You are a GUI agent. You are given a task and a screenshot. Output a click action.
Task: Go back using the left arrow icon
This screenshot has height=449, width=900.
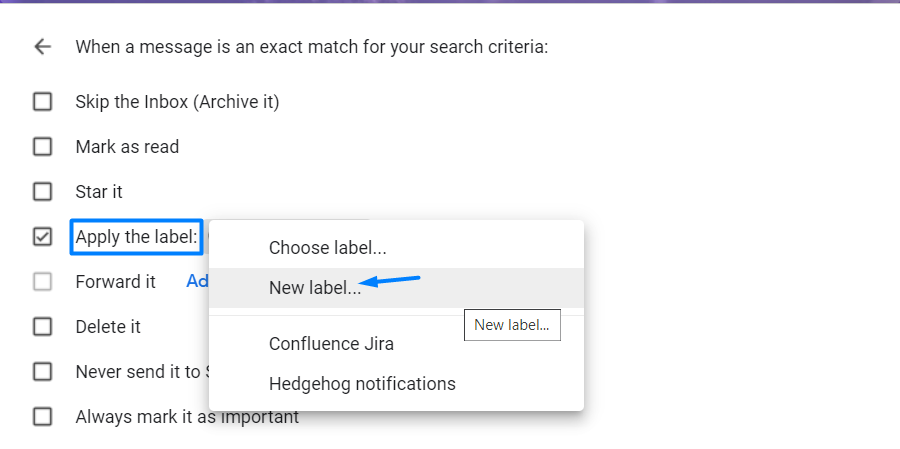pos(43,47)
